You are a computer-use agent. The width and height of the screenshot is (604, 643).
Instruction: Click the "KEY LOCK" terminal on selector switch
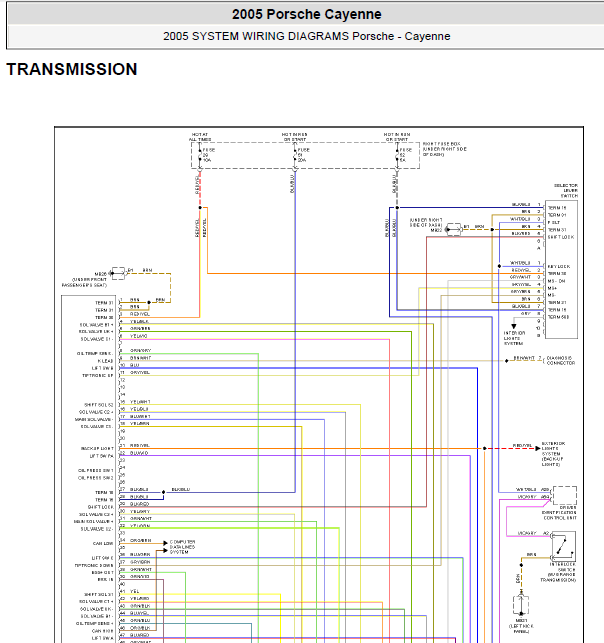click(x=558, y=267)
